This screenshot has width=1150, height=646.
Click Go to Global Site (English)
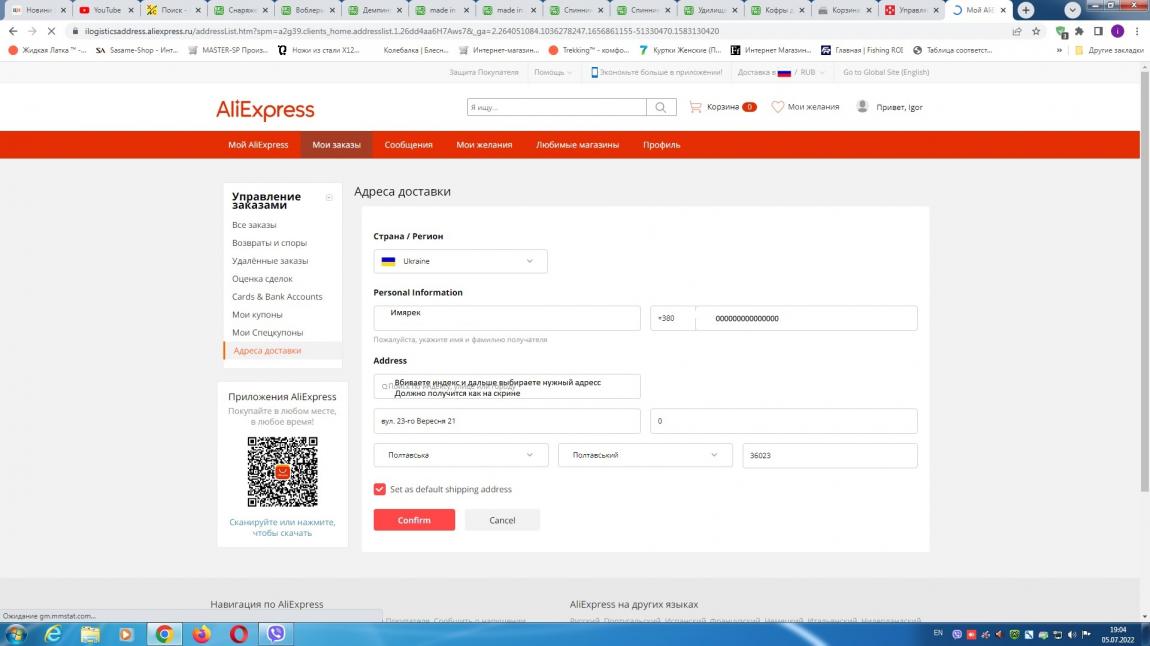[x=885, y=72]
